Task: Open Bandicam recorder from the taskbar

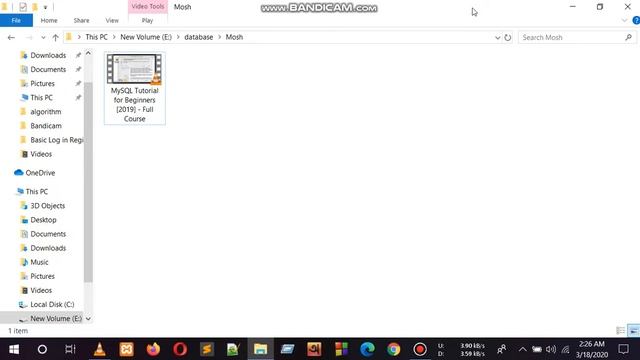Action: [420, 349]
